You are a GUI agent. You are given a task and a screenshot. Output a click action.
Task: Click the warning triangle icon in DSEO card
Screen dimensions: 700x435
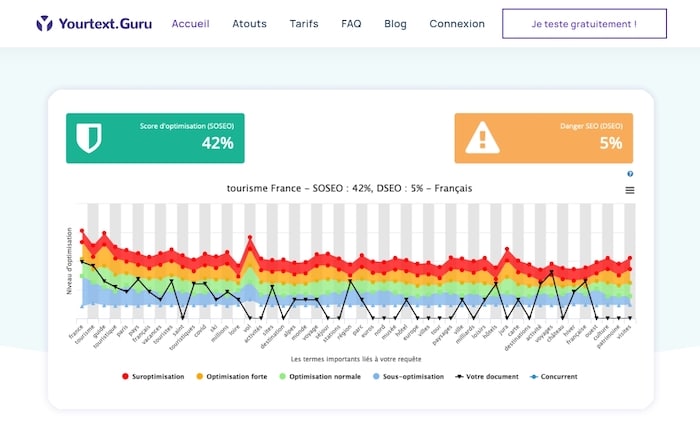(484, 137)
